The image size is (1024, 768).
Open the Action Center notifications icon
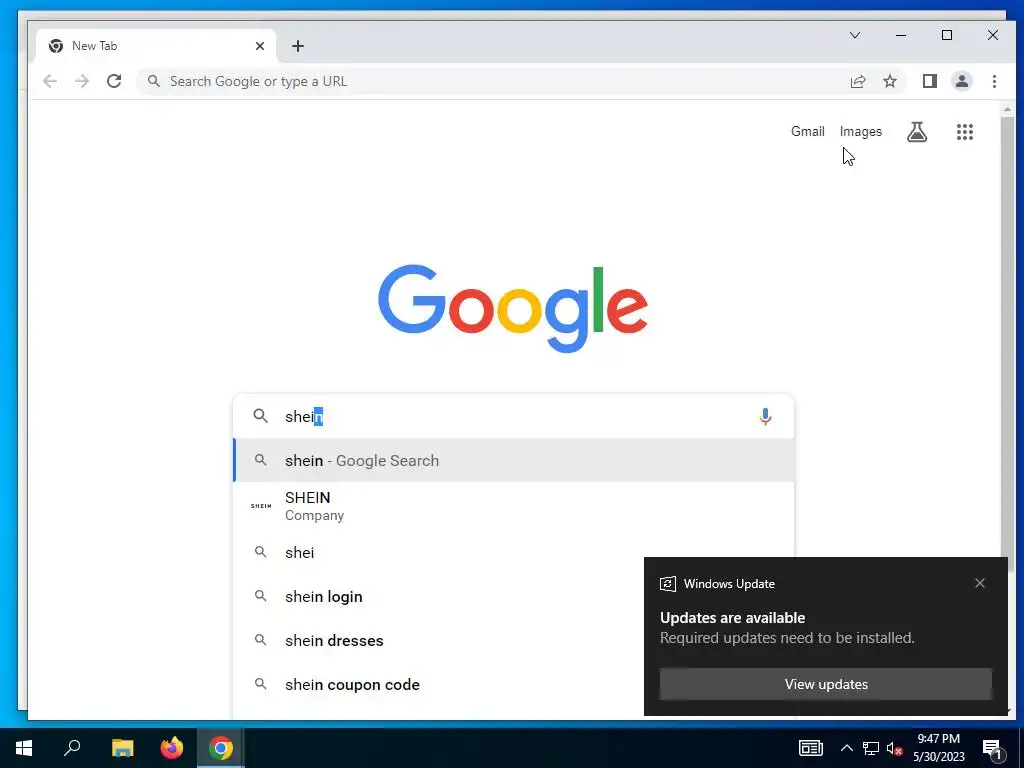(x=992, y=748)
